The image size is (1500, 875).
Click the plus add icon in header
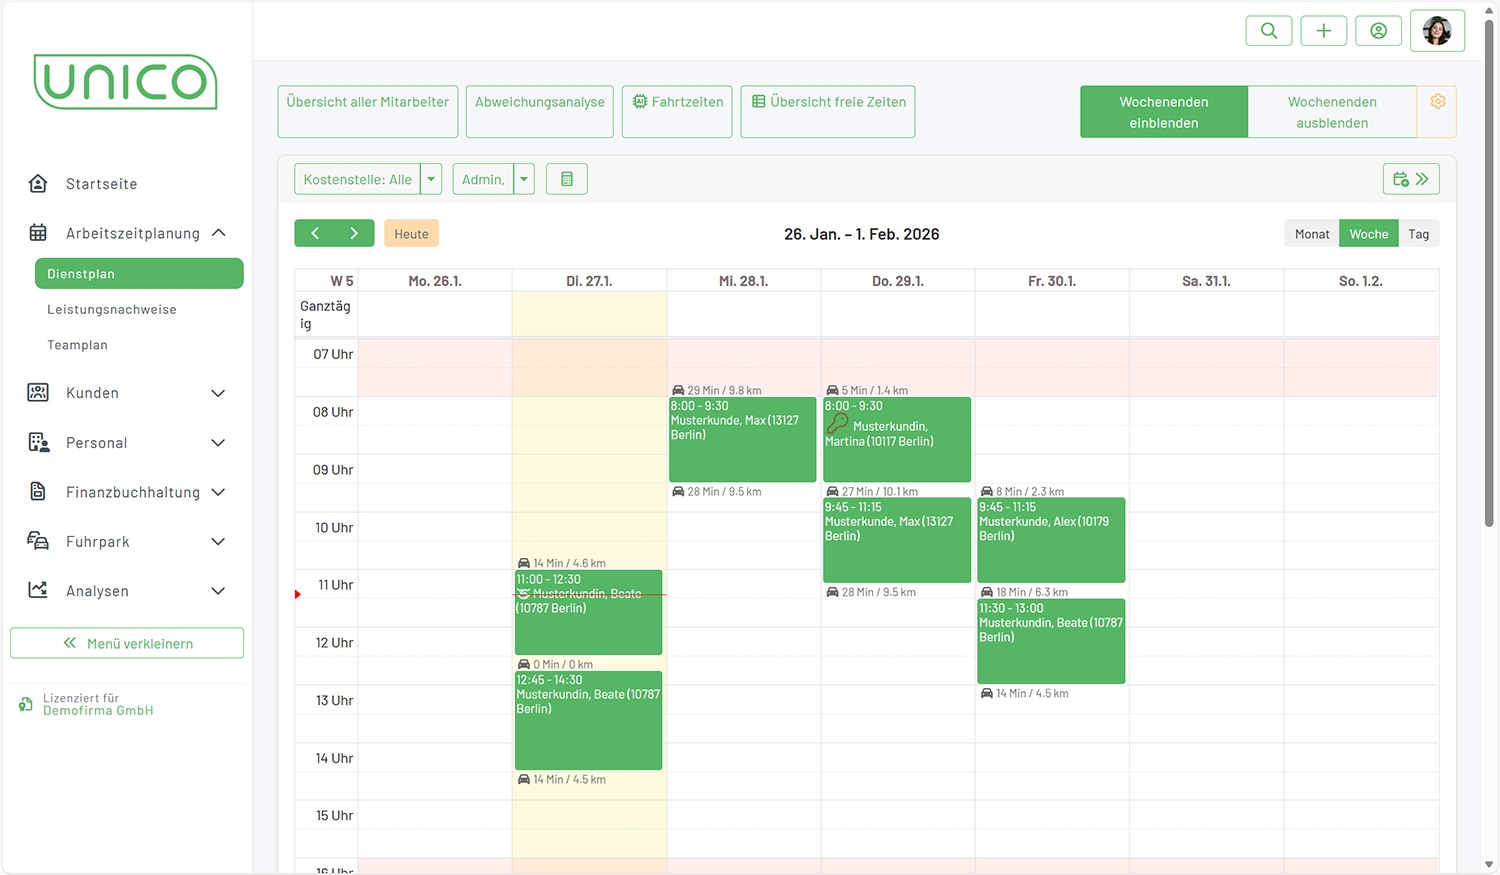(1323, 31)
